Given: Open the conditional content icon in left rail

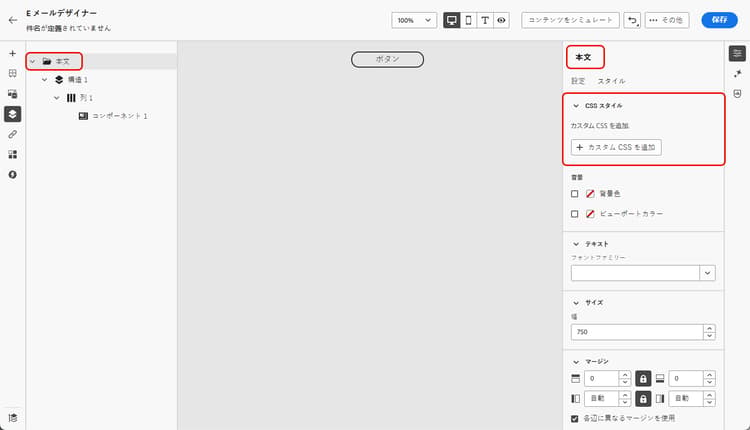Looking at the screenshot, I should 13,154.
